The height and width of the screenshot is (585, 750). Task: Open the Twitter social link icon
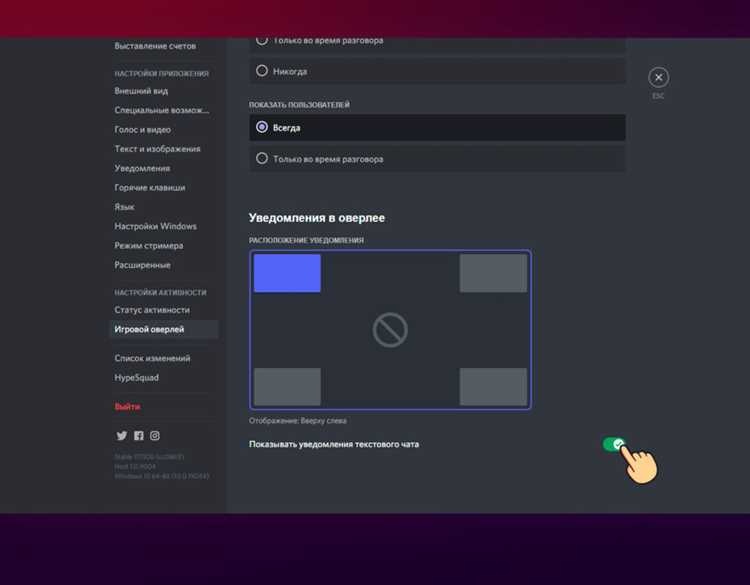pyautogui.click(x=121, y=435)
